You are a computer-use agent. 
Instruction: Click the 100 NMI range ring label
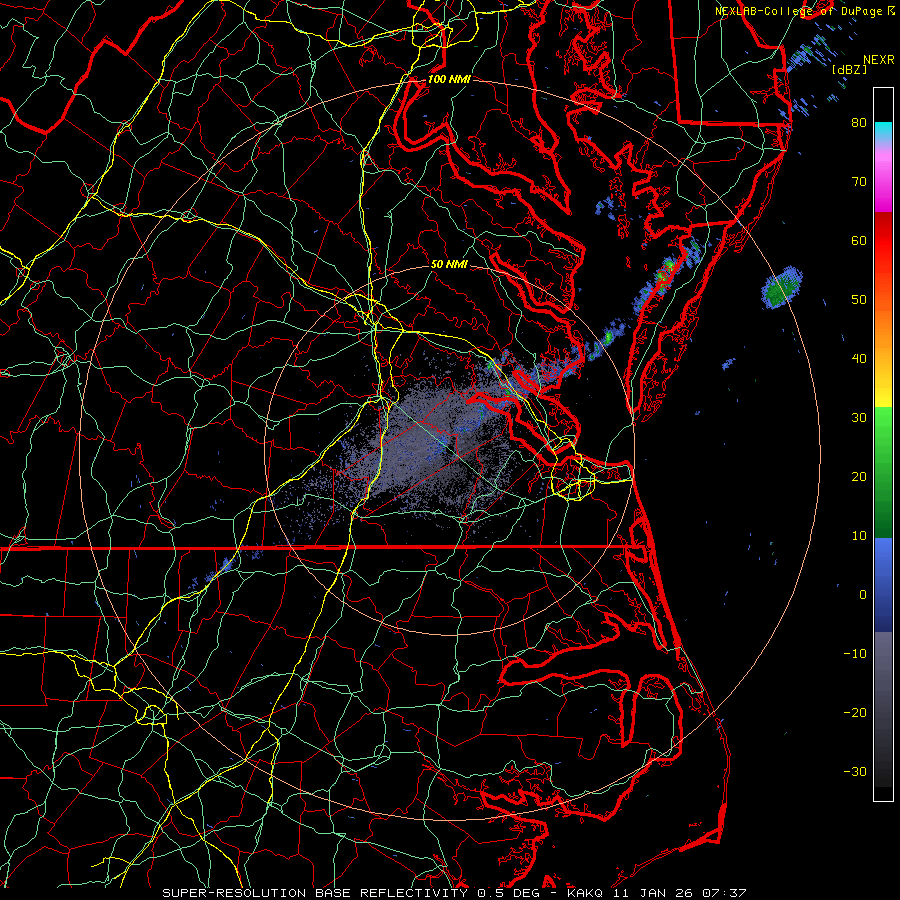(x=449, y=79)
